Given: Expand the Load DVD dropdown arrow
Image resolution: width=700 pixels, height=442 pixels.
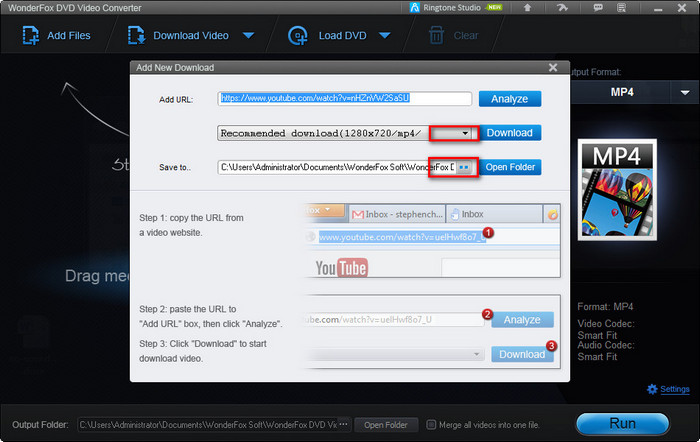Looking at the screenshot, I should (385, 35).
